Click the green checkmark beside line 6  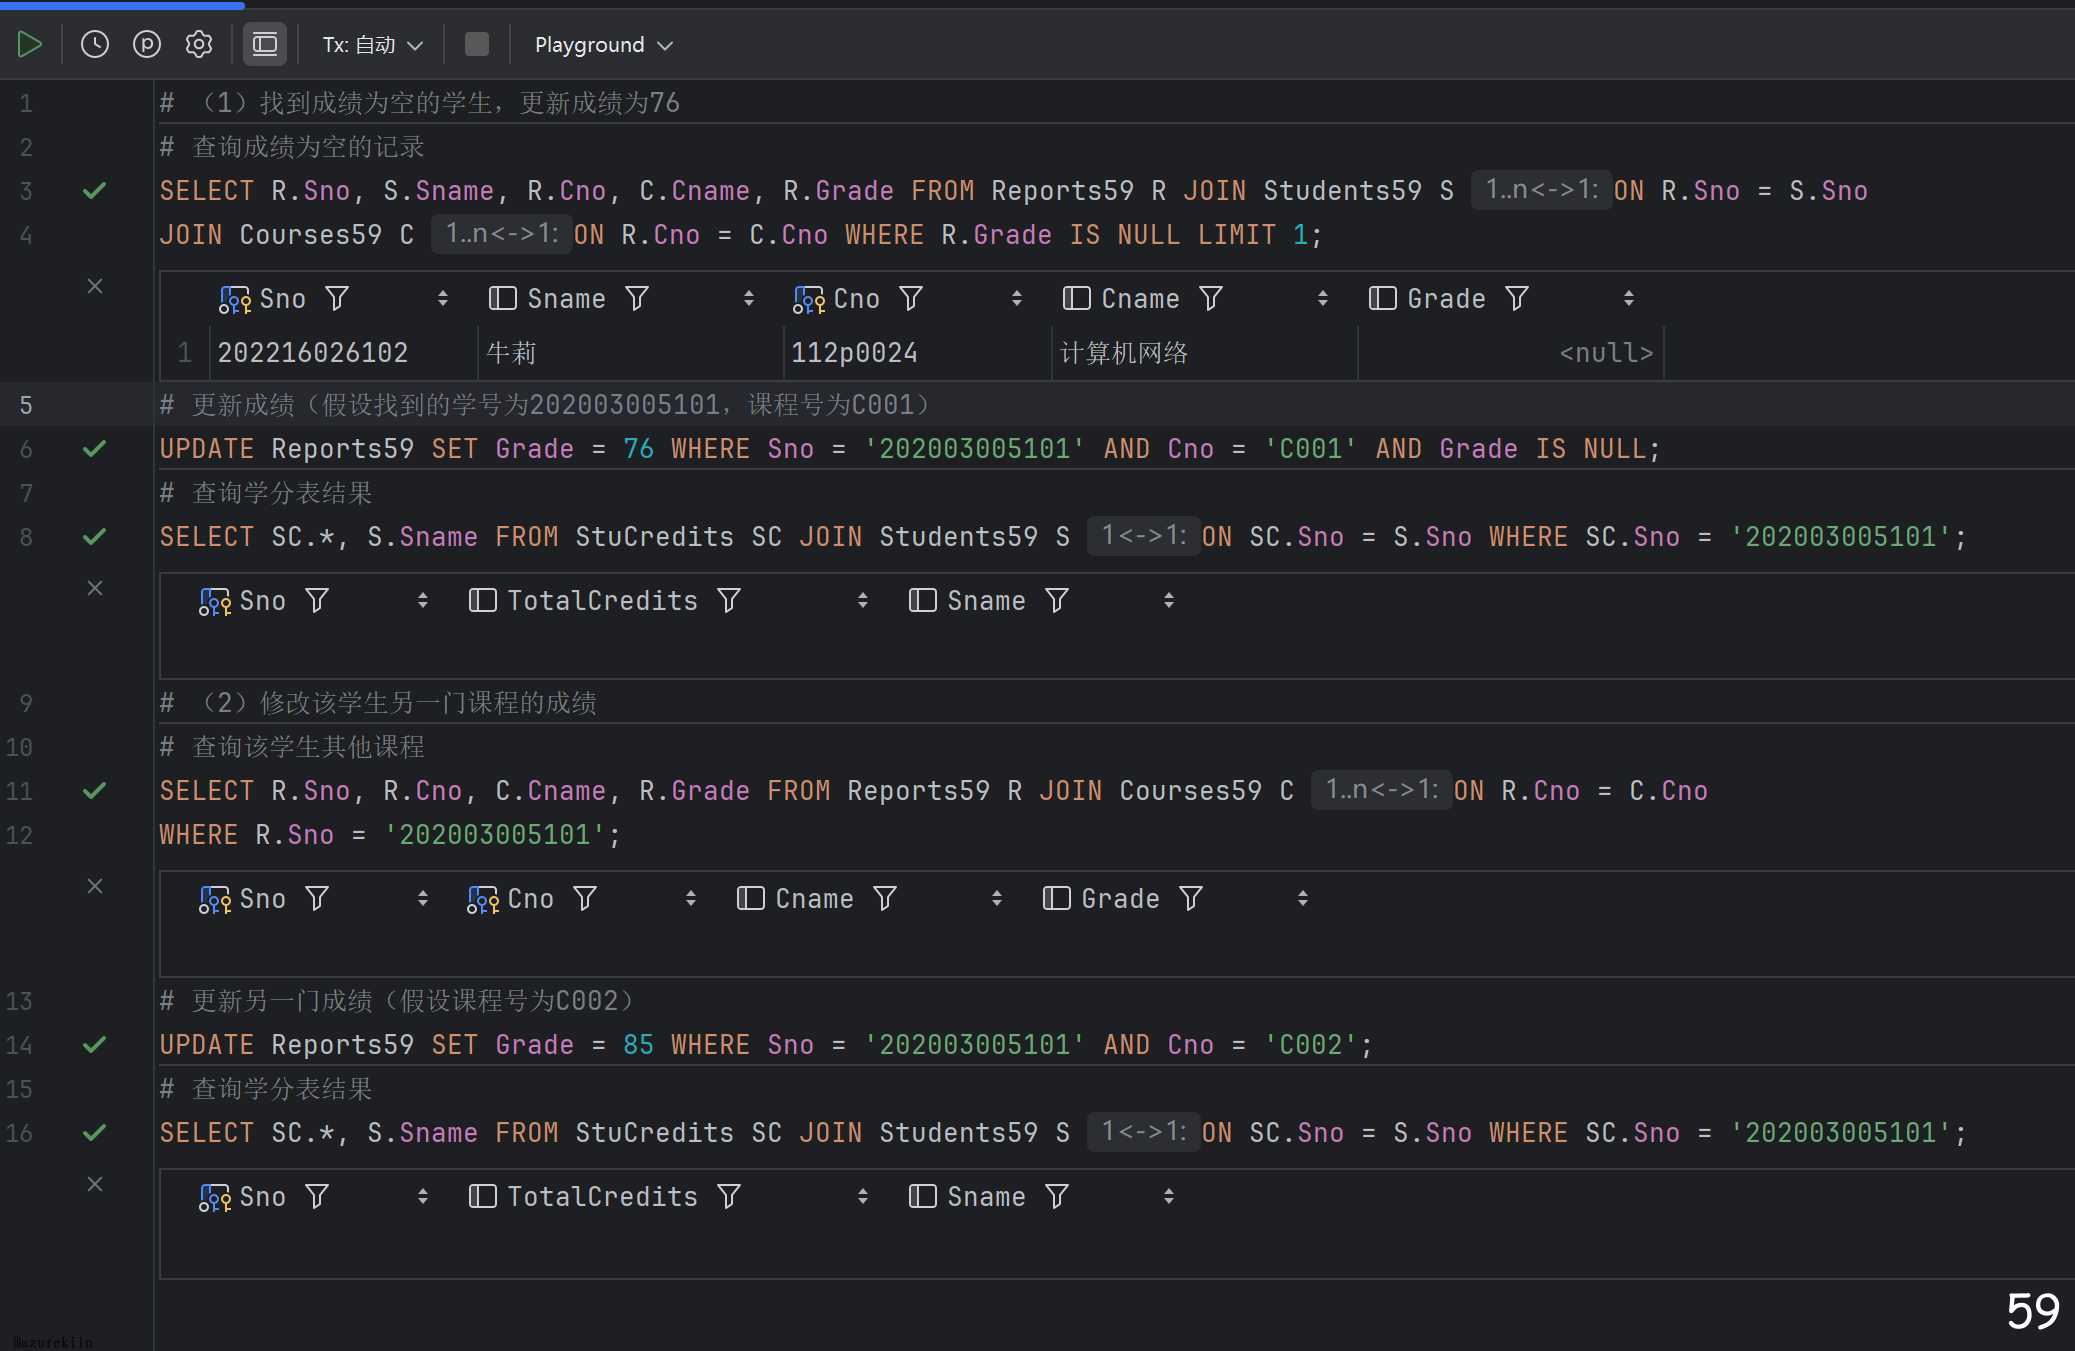pos(95,449)
